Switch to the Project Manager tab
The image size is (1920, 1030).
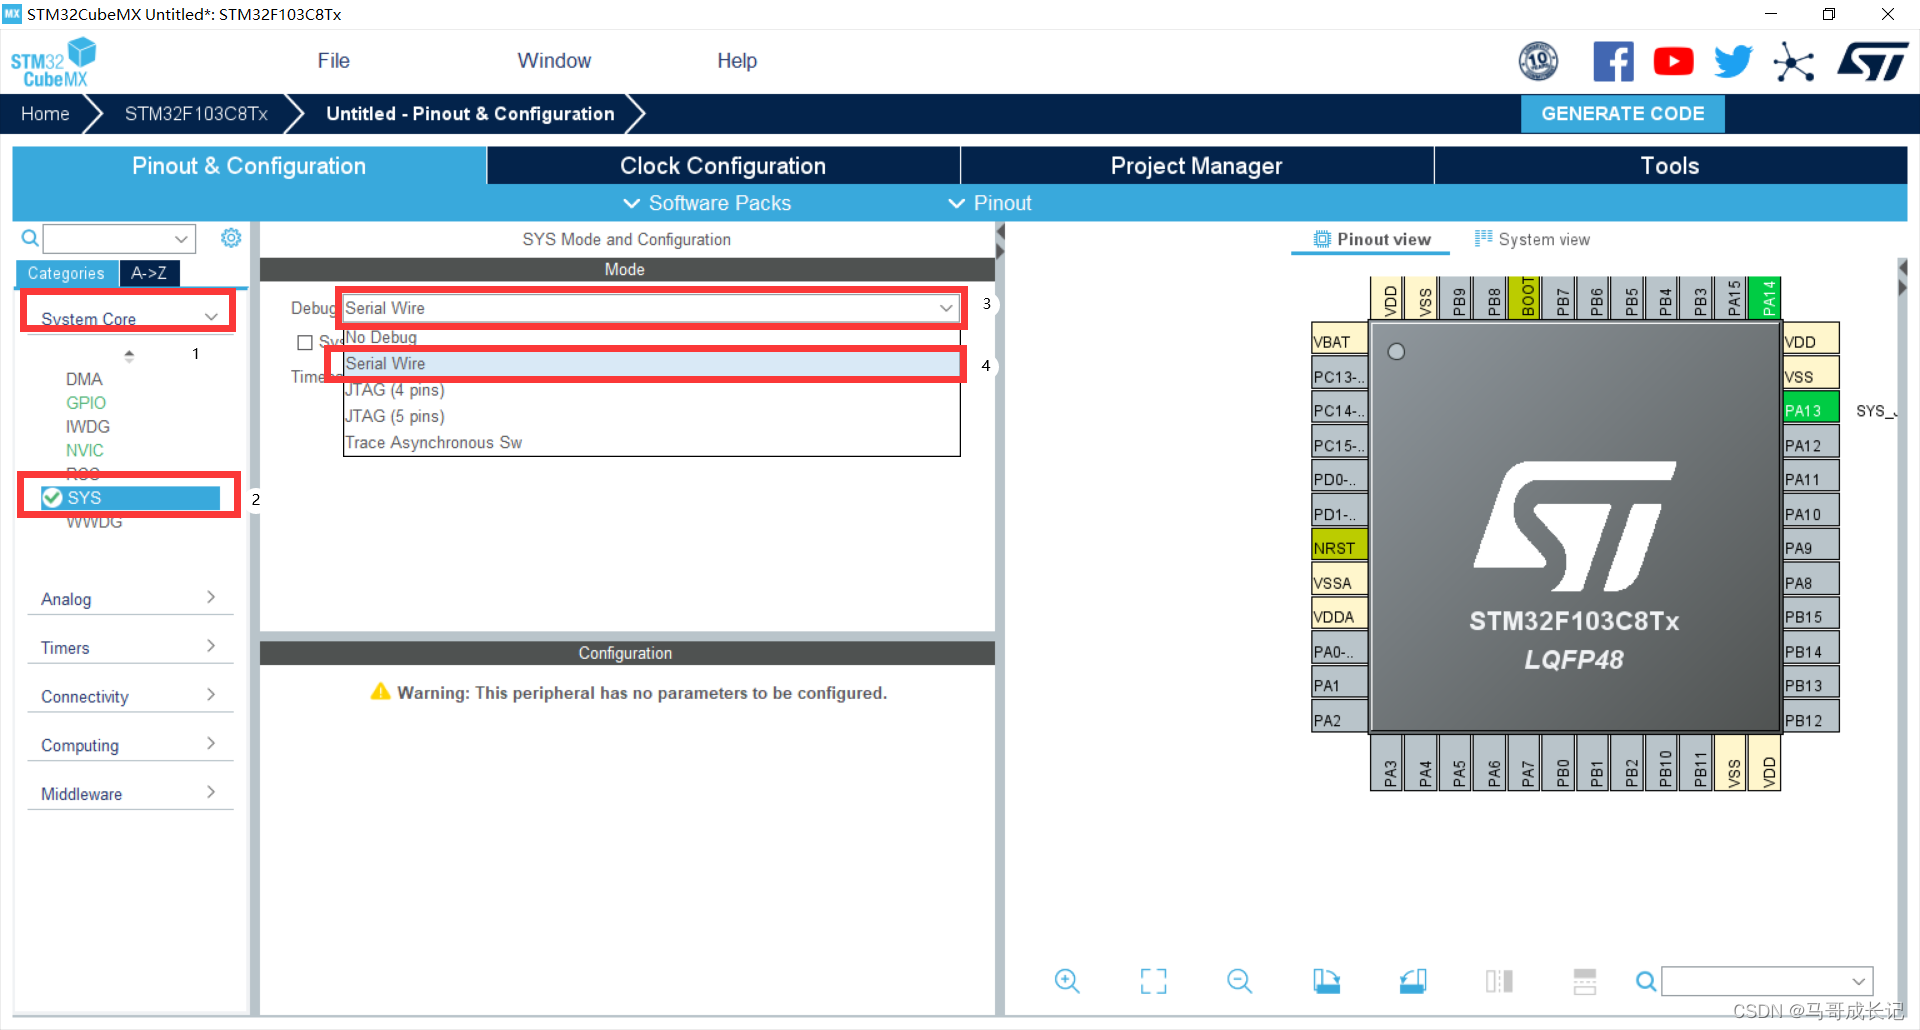(1196, 166)
